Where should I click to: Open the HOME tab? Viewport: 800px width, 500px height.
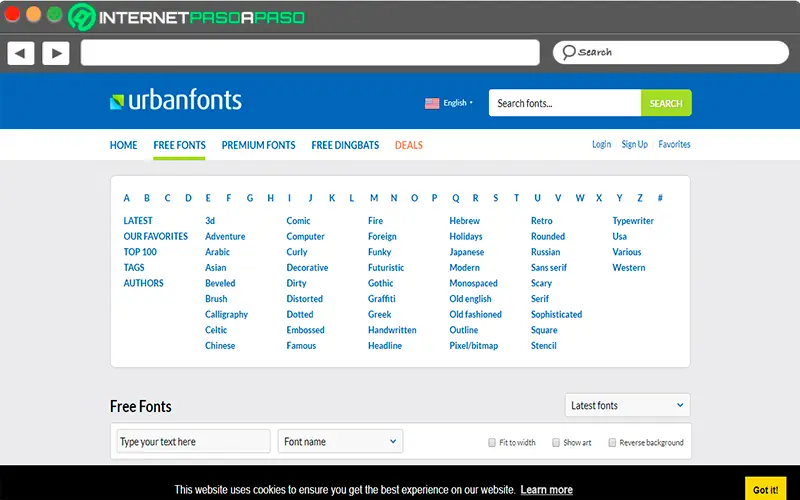pyautogui.click(x=123, y=145)
